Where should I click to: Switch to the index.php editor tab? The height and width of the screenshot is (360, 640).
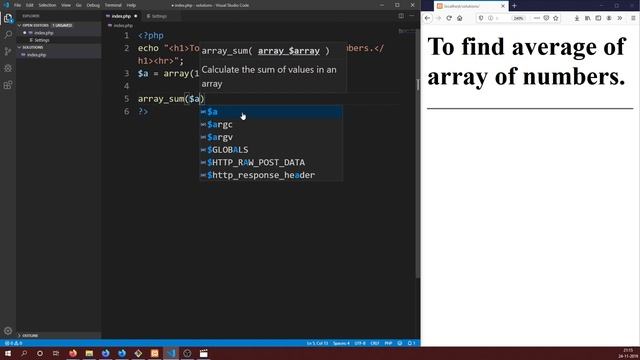122,16
